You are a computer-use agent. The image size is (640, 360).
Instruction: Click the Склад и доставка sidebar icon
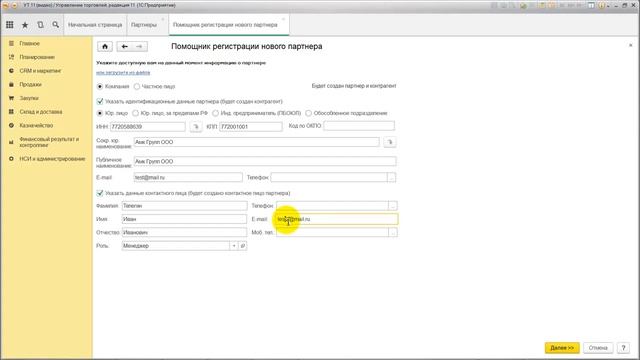pyautogui.click(x=11, y=111)
